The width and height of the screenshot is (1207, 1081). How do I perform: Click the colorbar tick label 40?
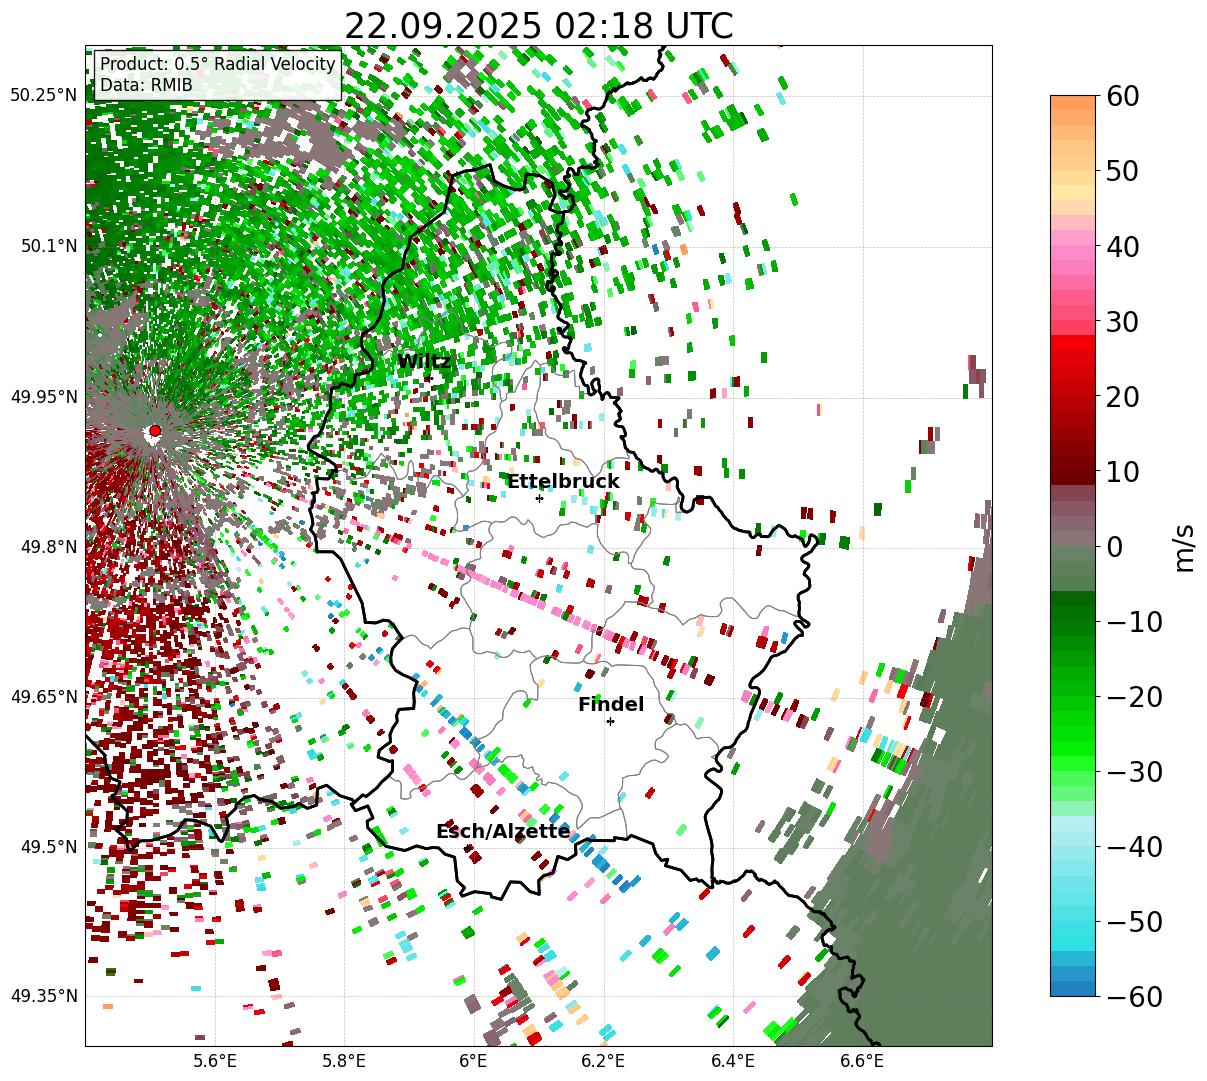click(x=1122, y=246)
